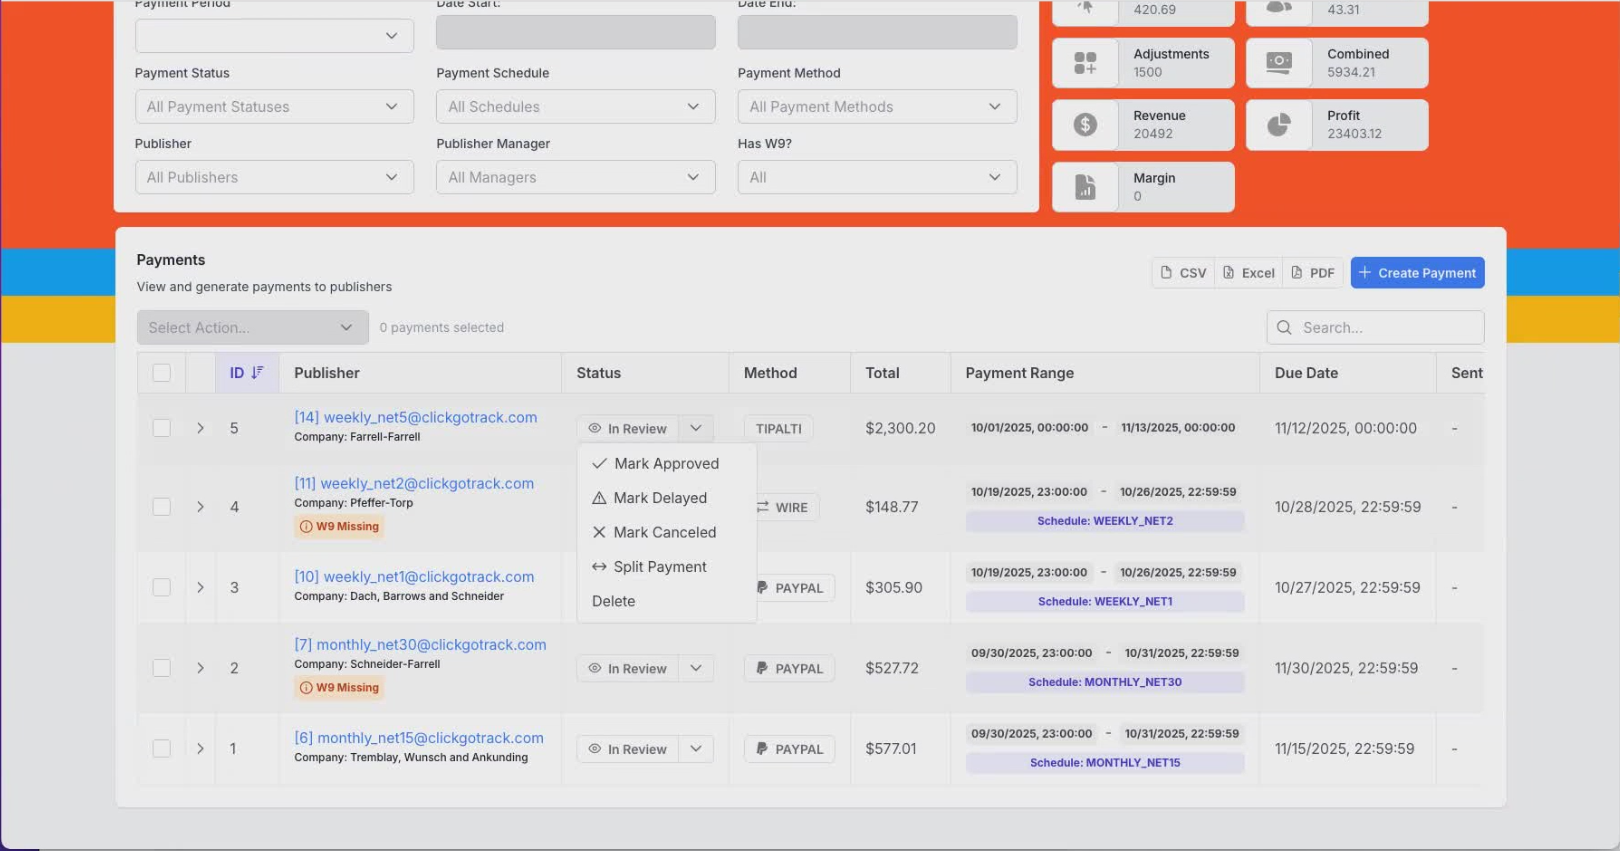Select the checkbox for payment ID 5

161,428
